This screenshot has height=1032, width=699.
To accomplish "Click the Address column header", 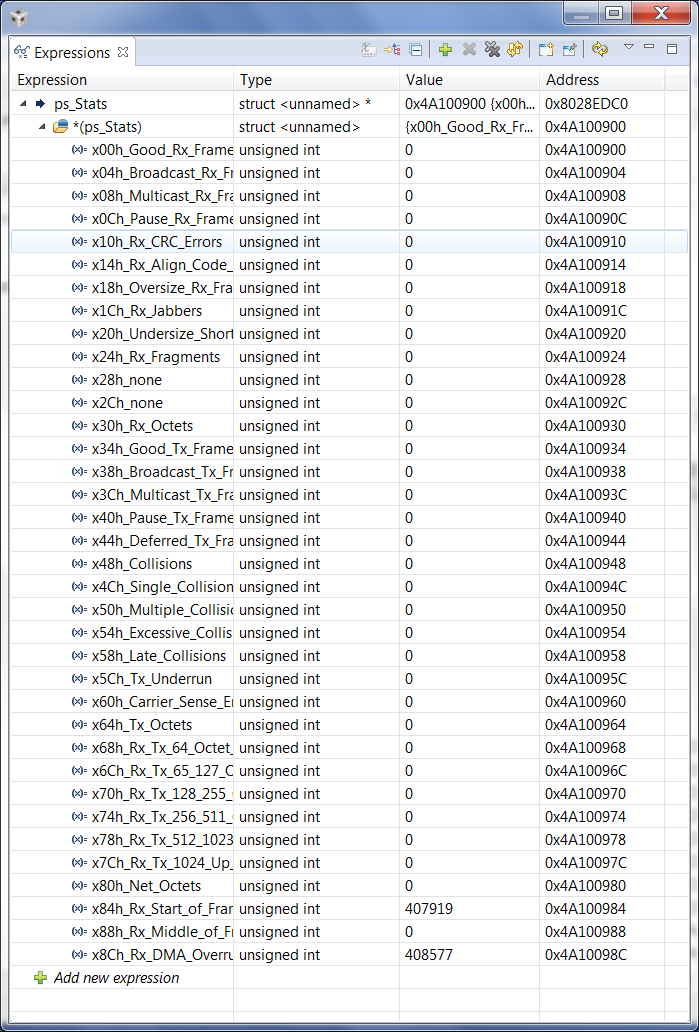I will tap(602, 80).
